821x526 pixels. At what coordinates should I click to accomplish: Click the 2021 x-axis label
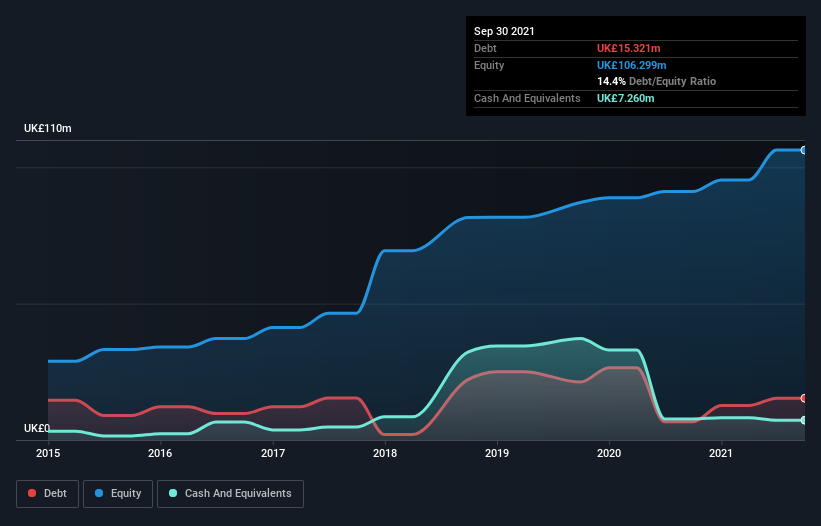click(x=721, y=453)
